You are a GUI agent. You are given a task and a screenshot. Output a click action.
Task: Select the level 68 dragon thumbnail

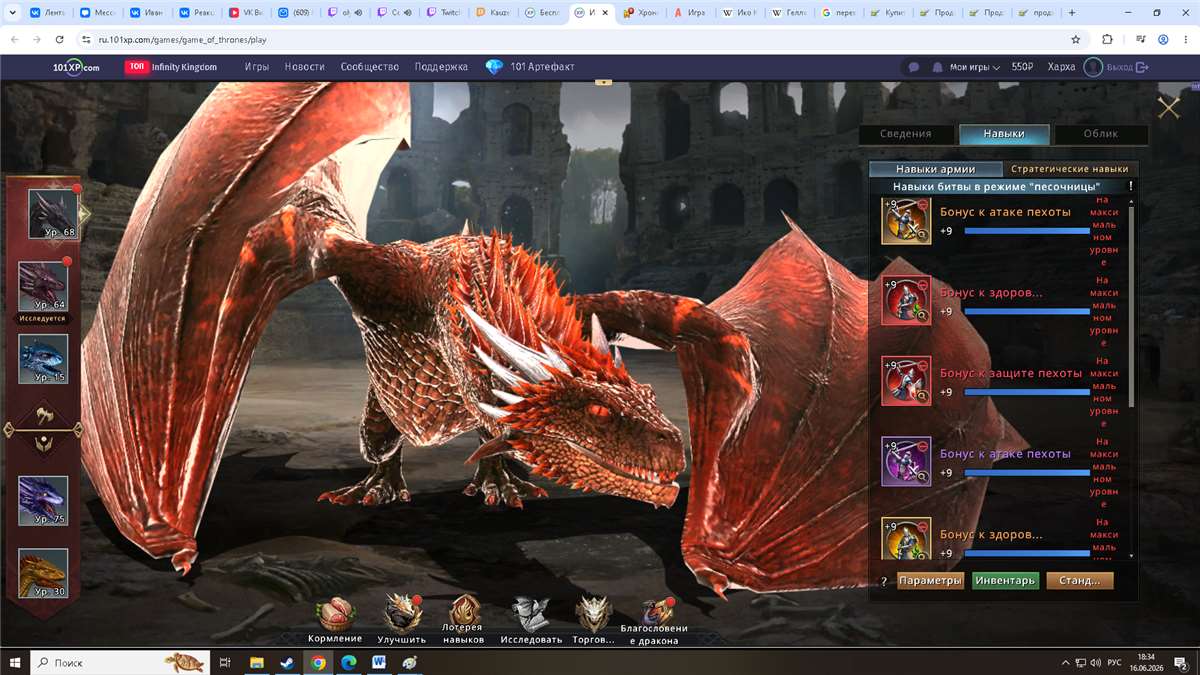(x=53, y=213)
